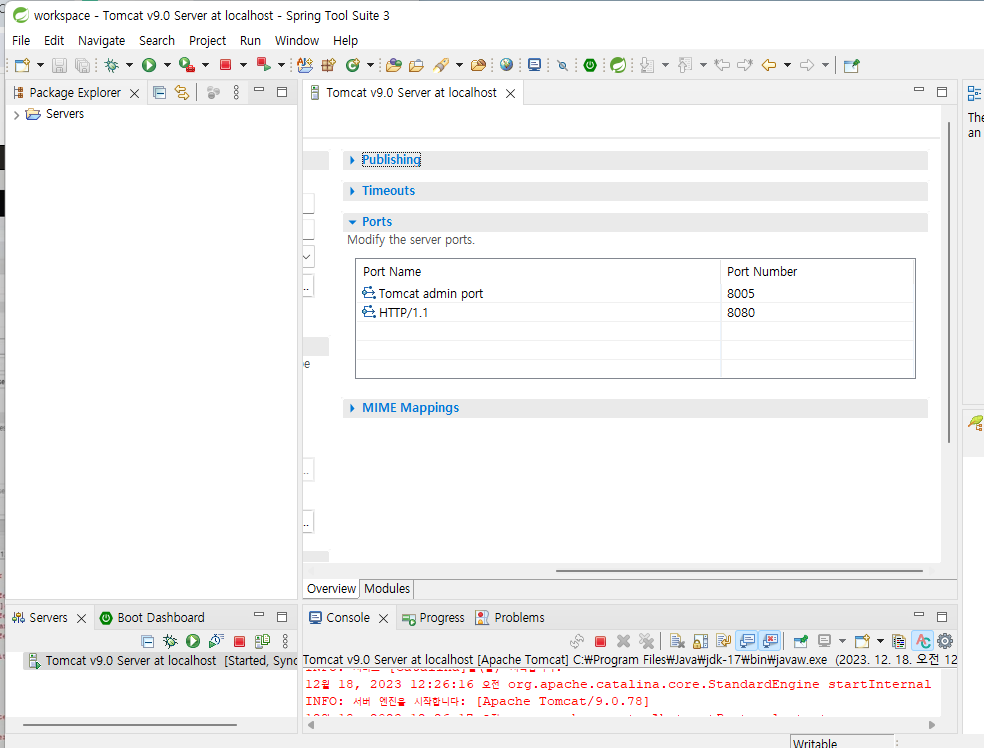984x748 pixels.
Task: Start the server from Servers view toolbar
Action: tap(193, 641)
